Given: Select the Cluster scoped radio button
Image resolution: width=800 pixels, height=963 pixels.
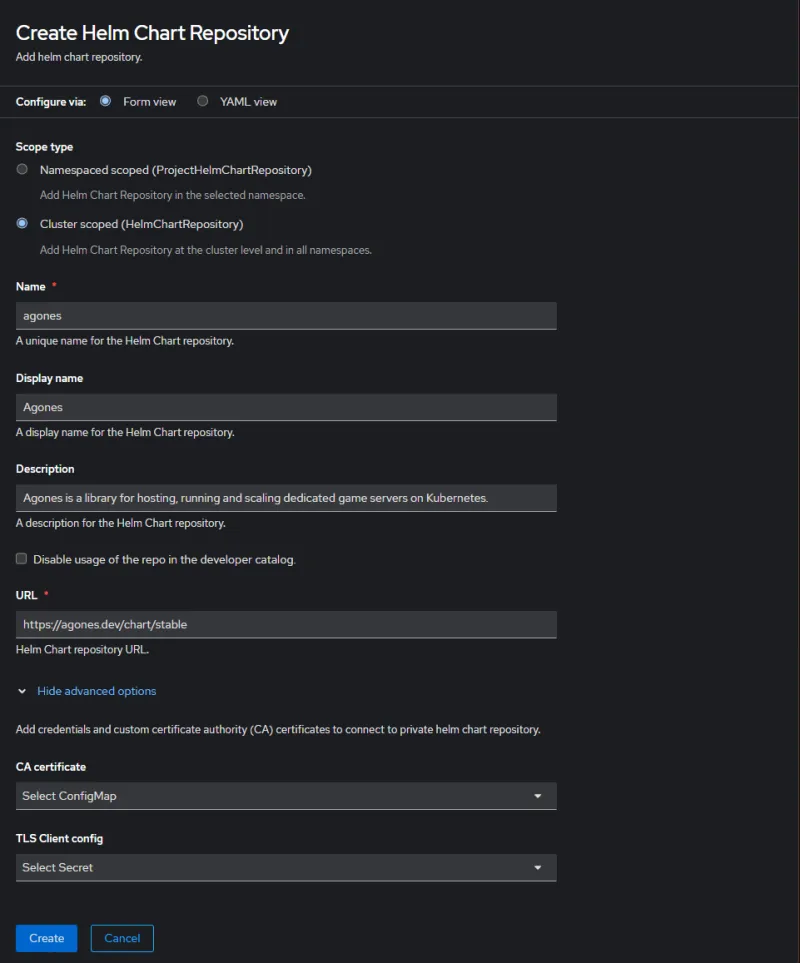Looking at the screenshot, I should pyautogui.click(x=21, y=223).
